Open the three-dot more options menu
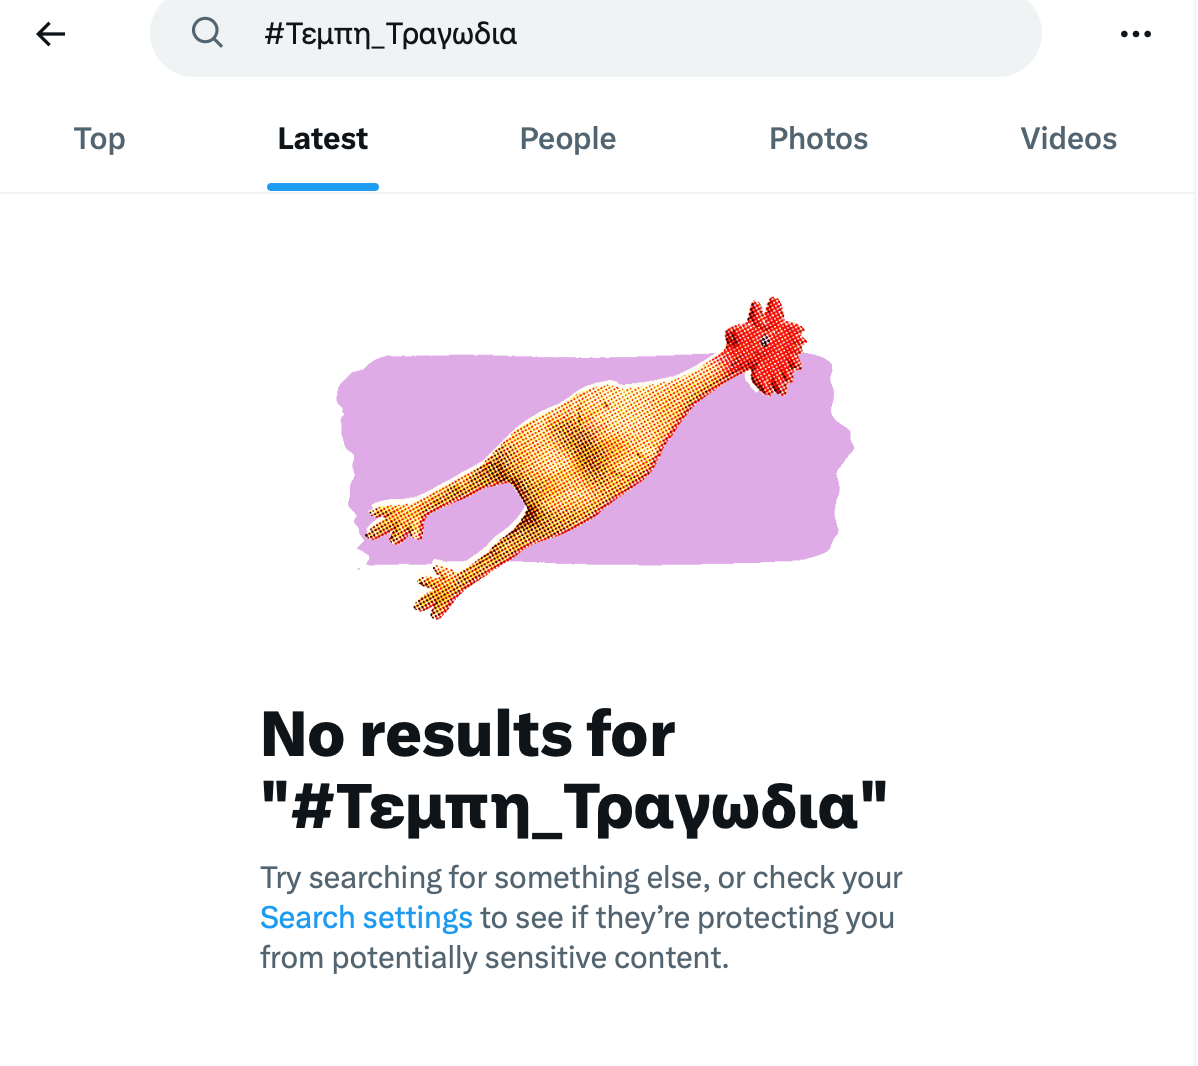The height and width of the screenshot is (1066, 1198). tap(1135, 34)
